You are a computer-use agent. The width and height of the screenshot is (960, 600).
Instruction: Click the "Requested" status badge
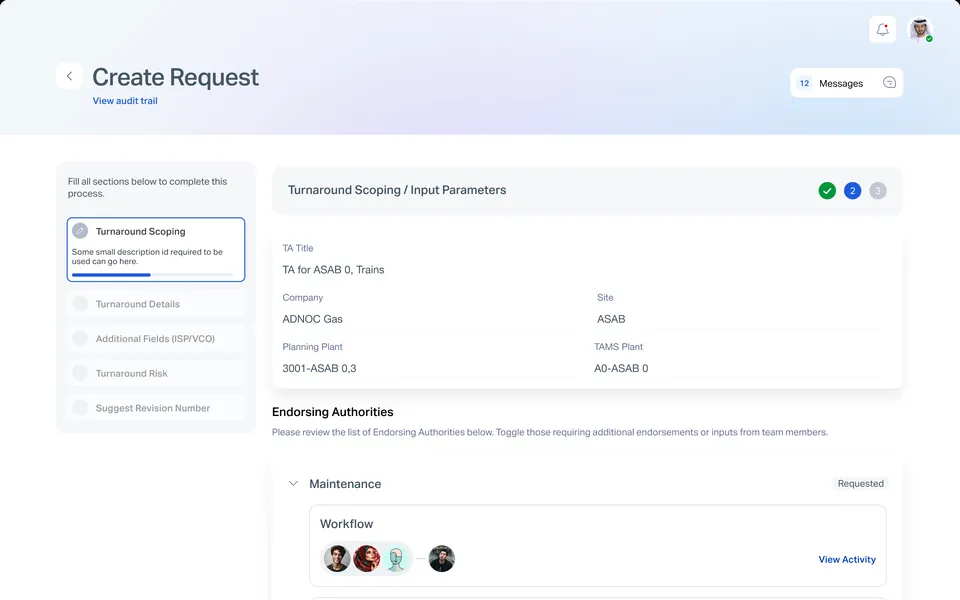860,484
